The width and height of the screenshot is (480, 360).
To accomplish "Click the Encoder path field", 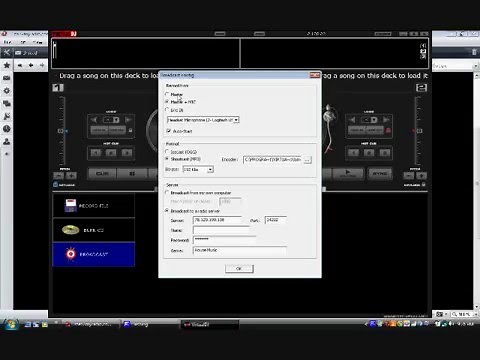I will [x=273, y=160].
